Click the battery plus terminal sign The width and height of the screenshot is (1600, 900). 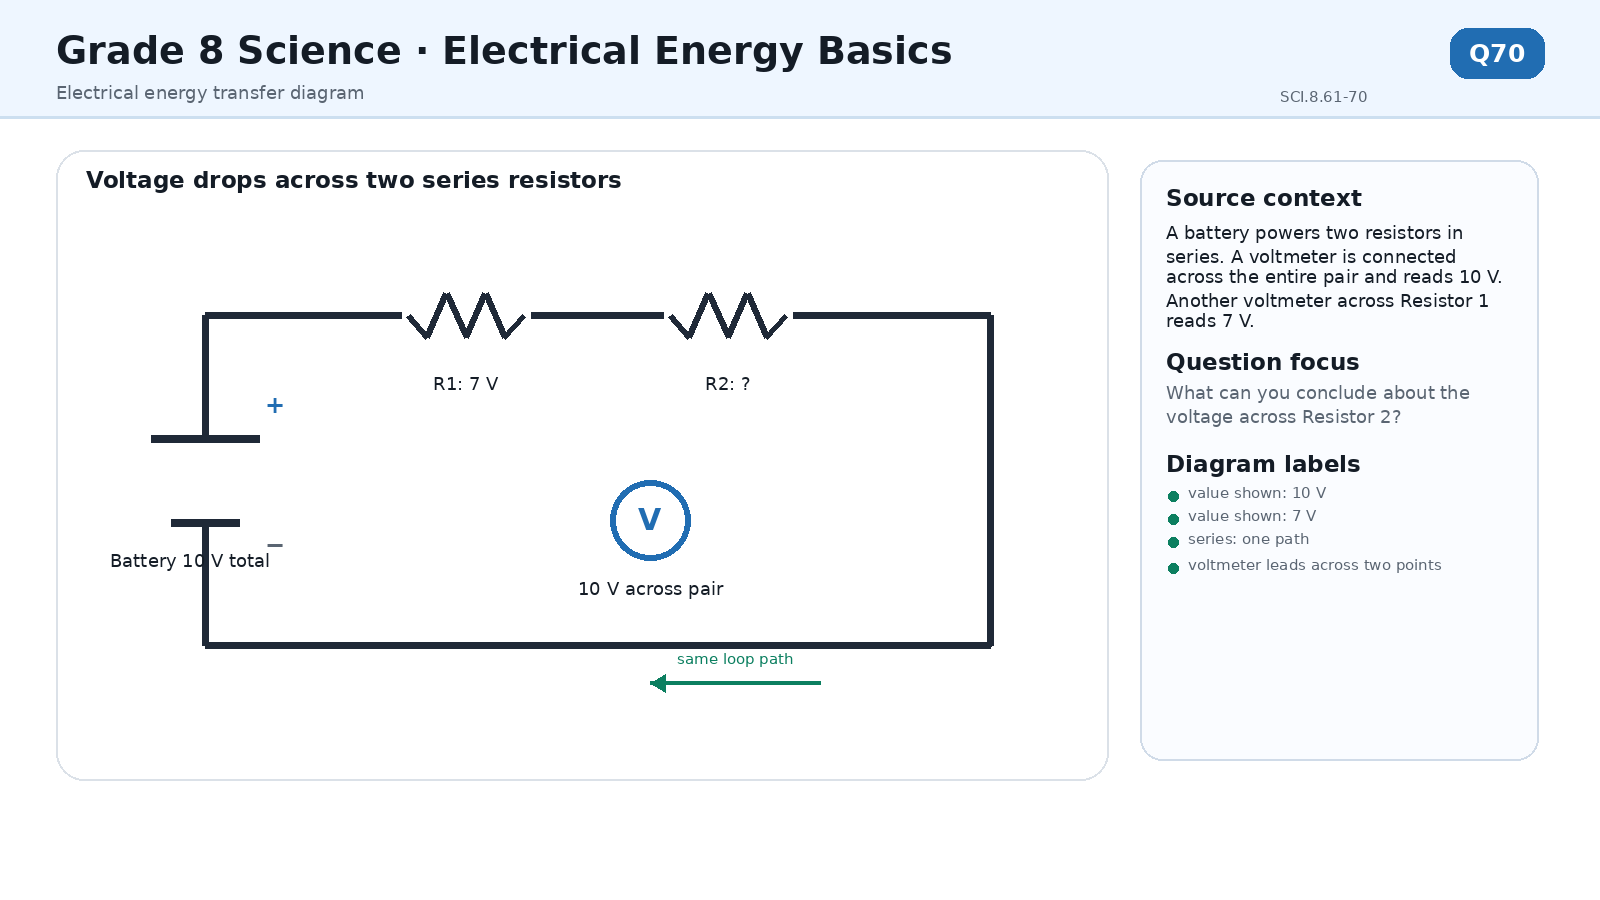tap(275, 405)
